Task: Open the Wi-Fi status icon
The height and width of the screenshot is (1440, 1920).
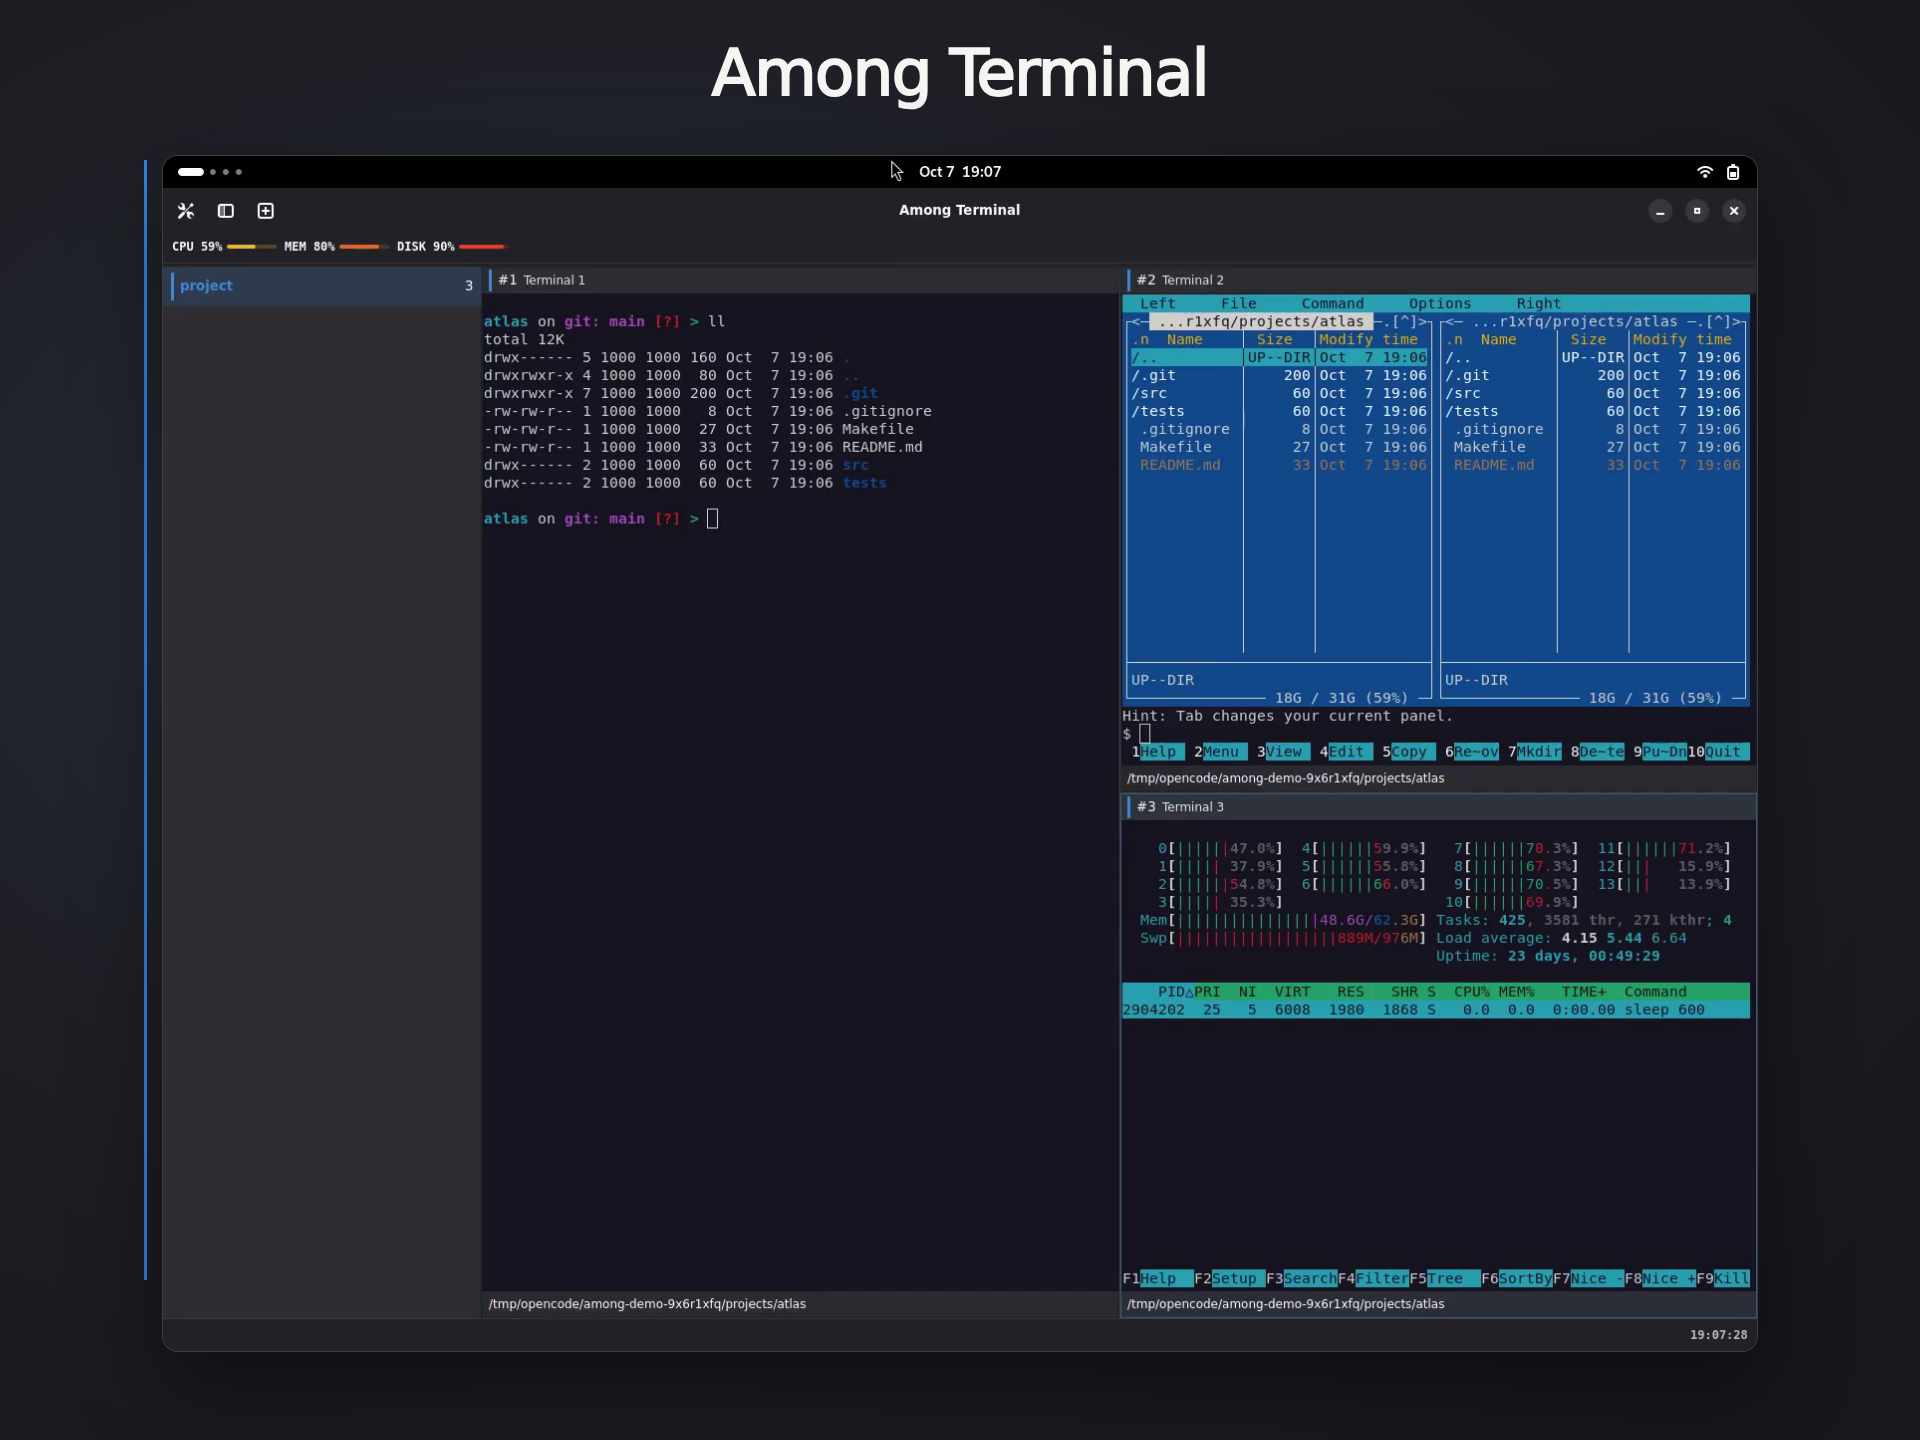Action: 1705,172
